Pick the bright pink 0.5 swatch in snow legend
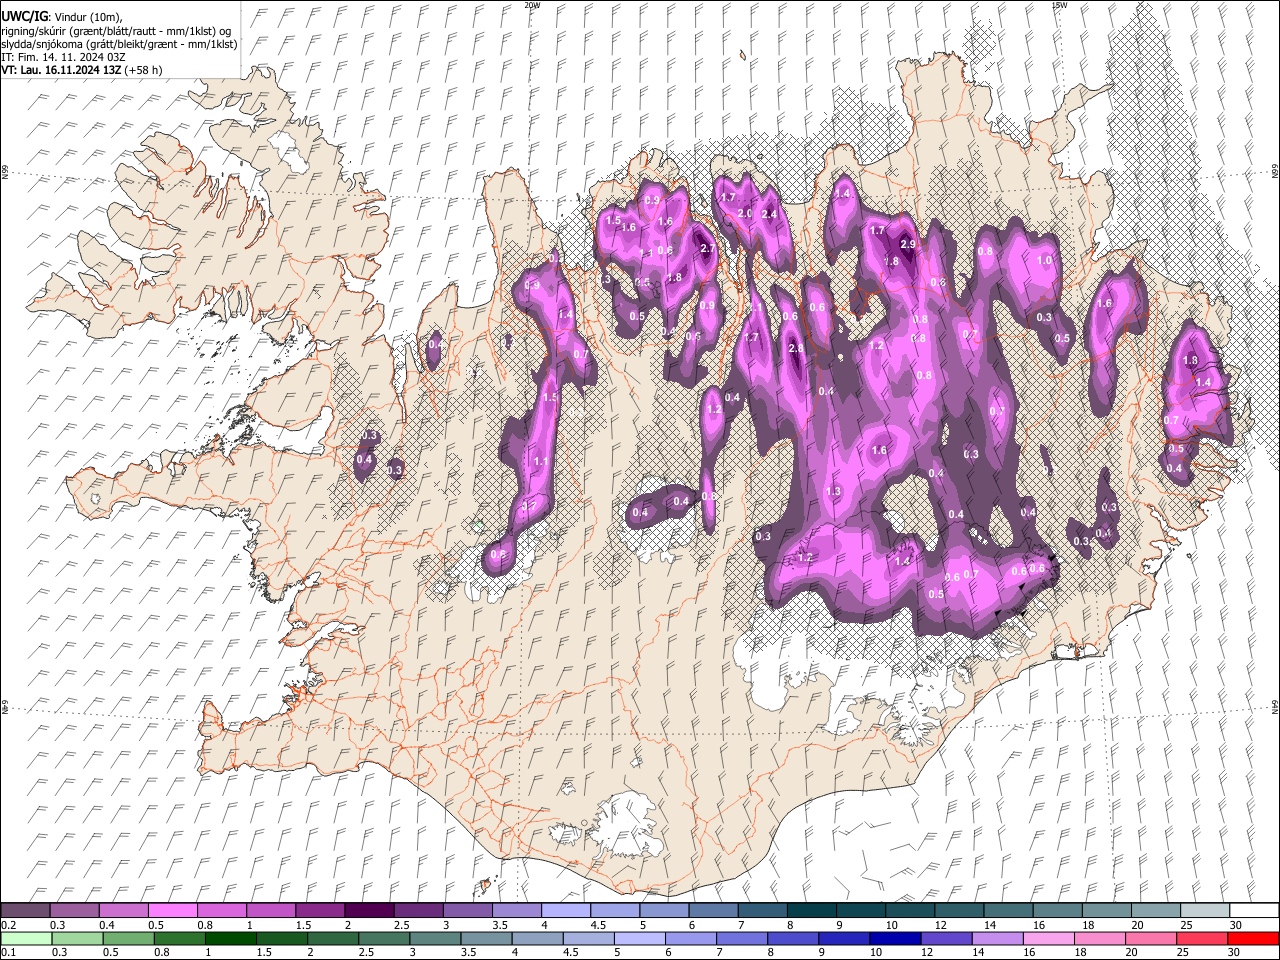 pyautogui.click(x=172, y=910)
